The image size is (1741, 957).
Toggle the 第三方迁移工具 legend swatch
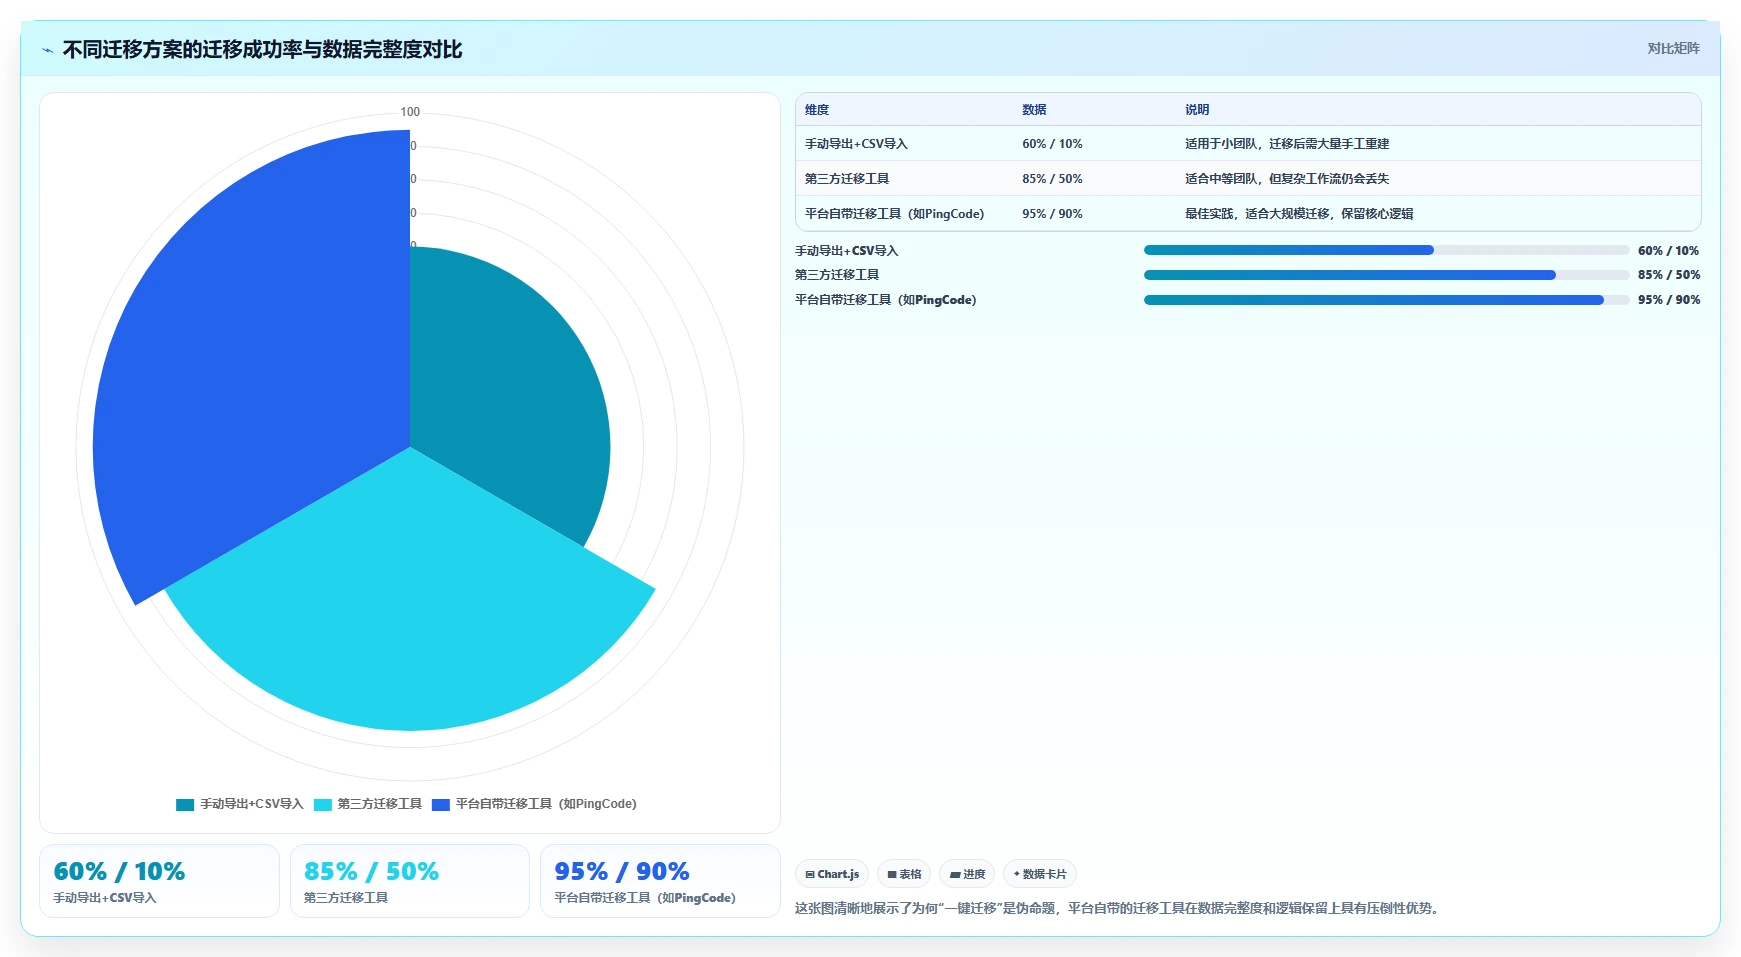[323, 804]
